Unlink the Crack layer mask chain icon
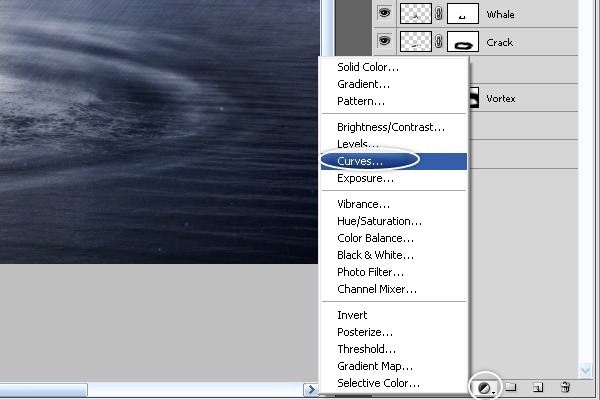600x400 pixels. [x=439, y=41]
